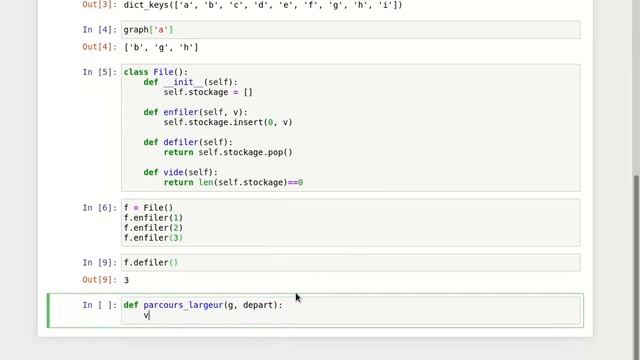Click the line 'return len(self.stockage)==0'
Viewport: 640px width, 360px height.
tap(233, 182)
